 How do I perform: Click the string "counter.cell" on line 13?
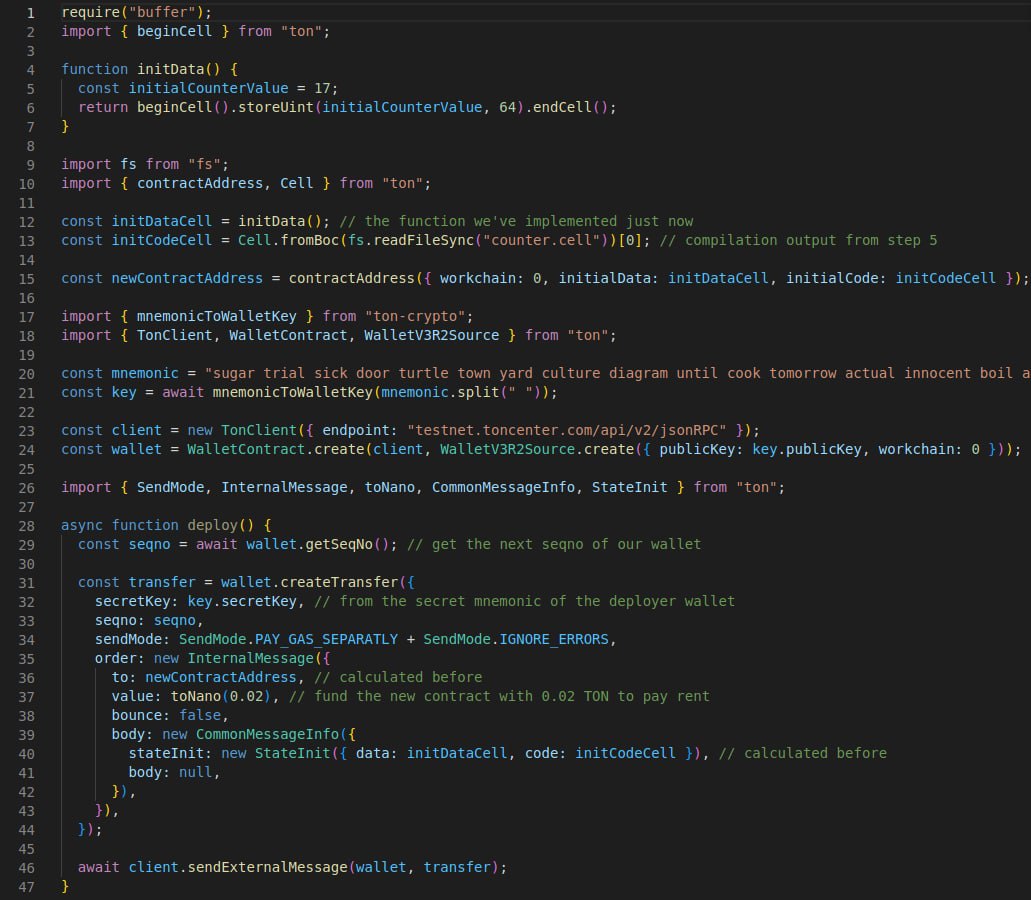pyautogui.click(x=542, y=241)
